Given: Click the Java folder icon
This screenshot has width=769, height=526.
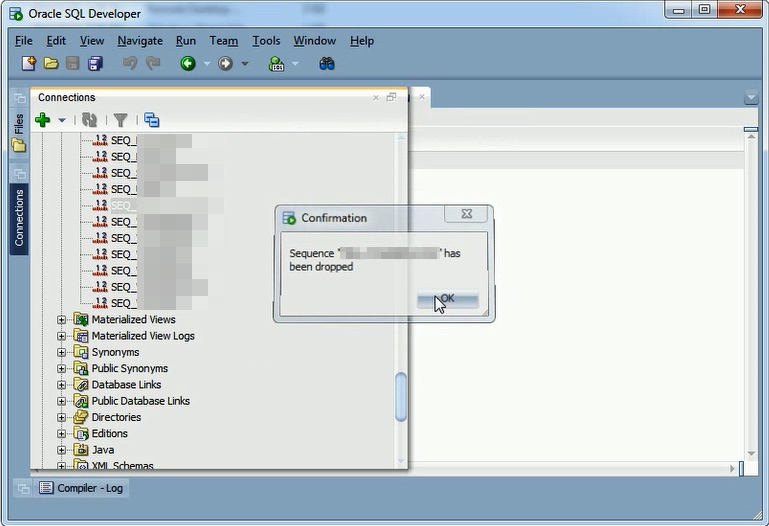Looking at the screenshot, I should [80, 450].
